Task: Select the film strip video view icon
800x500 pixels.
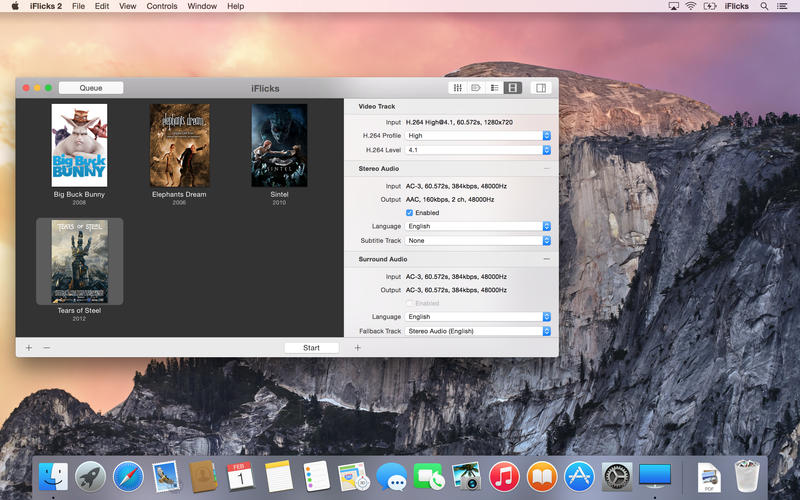Action: tap(512, 88)
